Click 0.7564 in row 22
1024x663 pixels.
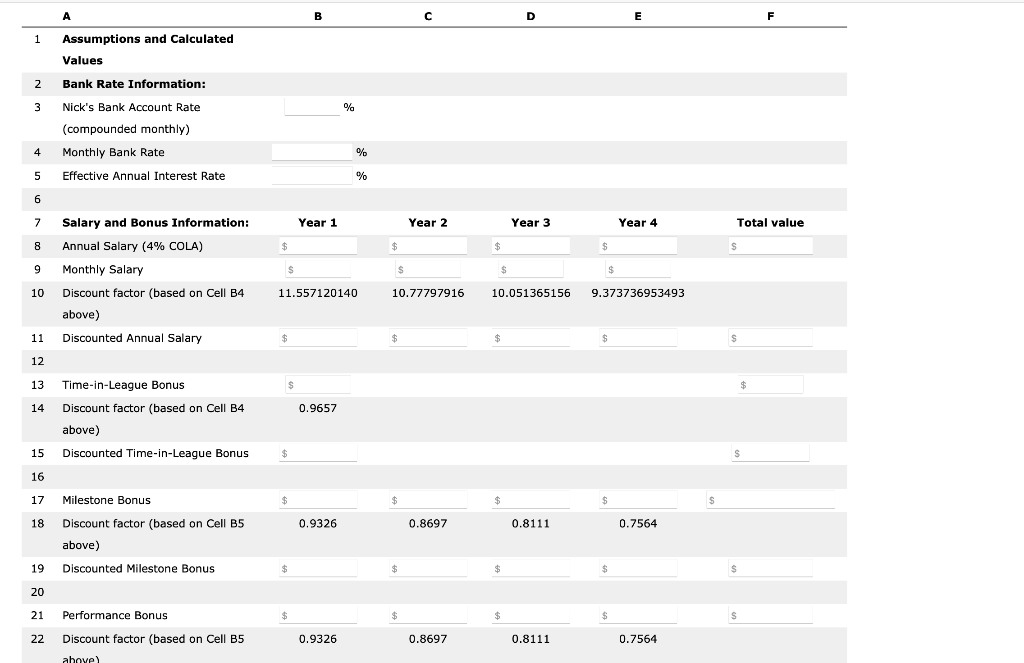[x=638, y=639]
